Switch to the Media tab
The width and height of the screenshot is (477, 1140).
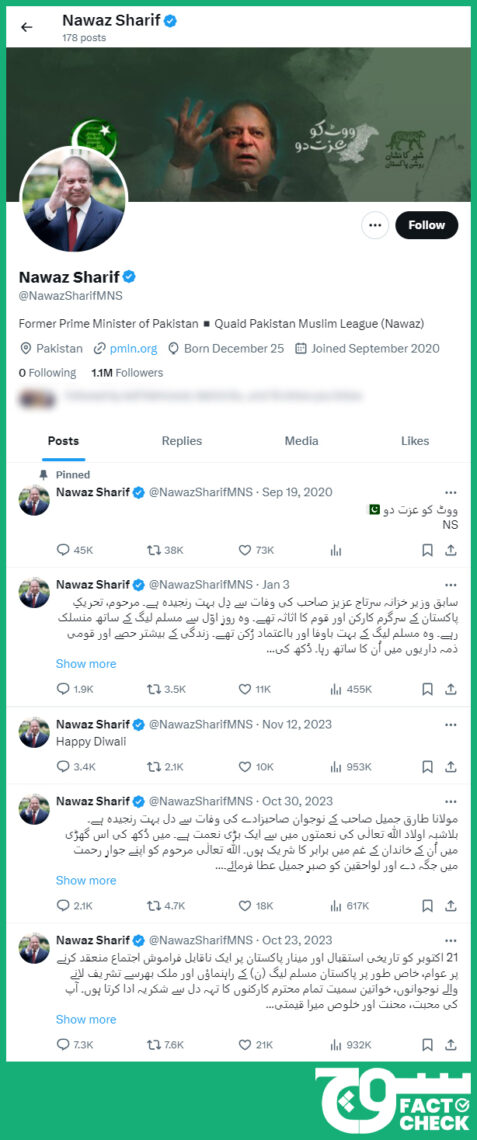[x=301, y=441]
